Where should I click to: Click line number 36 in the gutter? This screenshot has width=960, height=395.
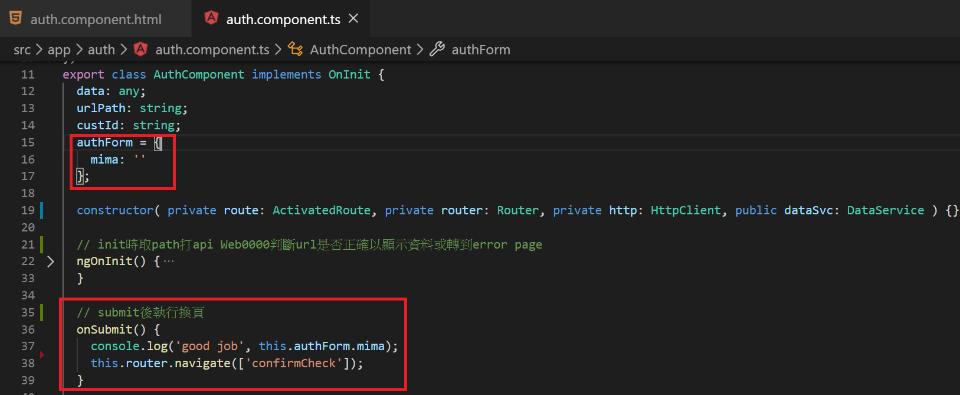tap(27, 329)
